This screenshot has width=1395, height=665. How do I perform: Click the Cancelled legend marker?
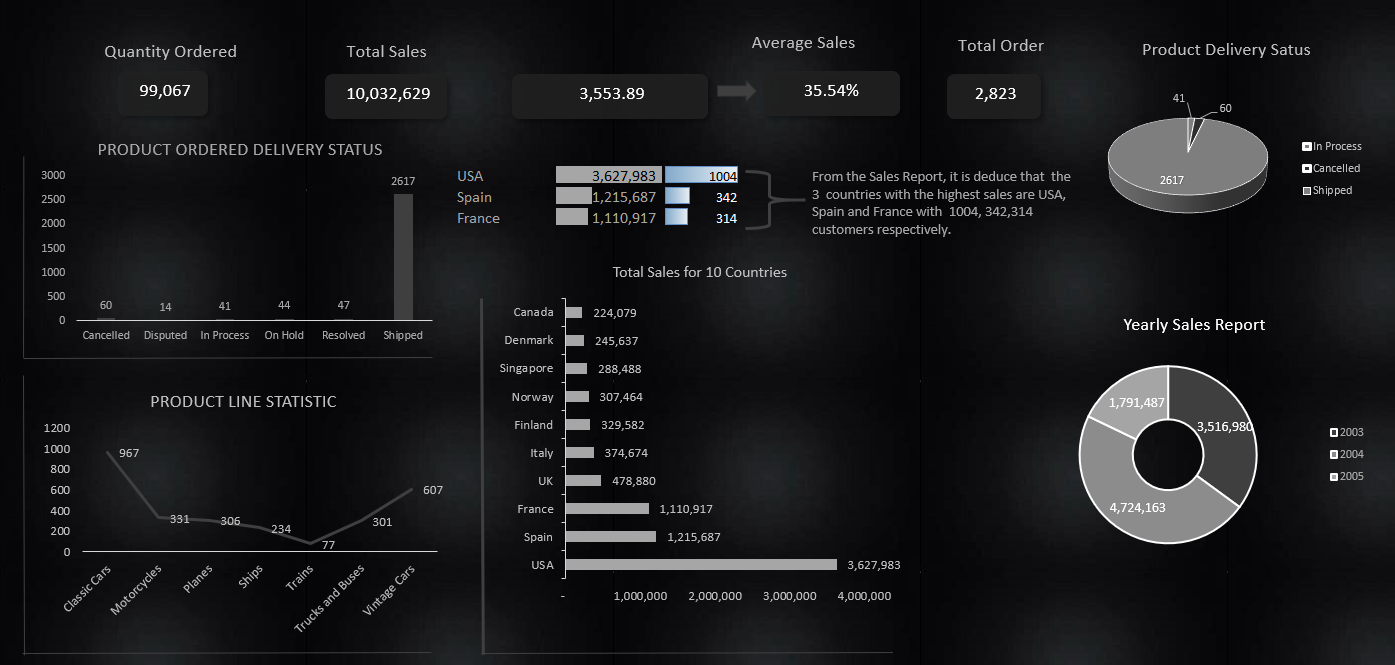pyautogui.click(x=1307, y=169)
